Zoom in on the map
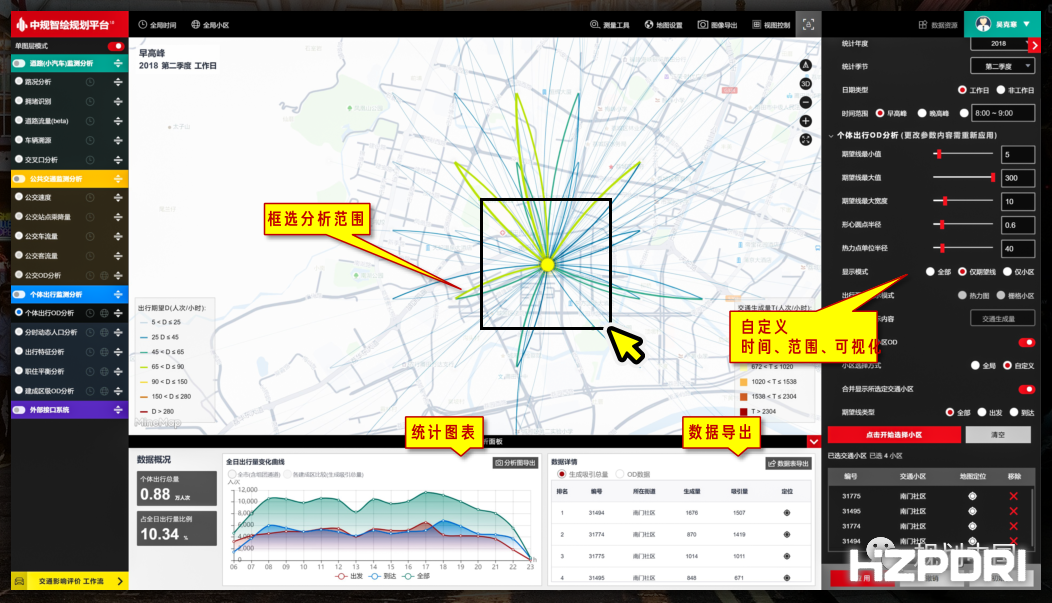Viewport: 1052px width, 603px height. coord(806,121)
